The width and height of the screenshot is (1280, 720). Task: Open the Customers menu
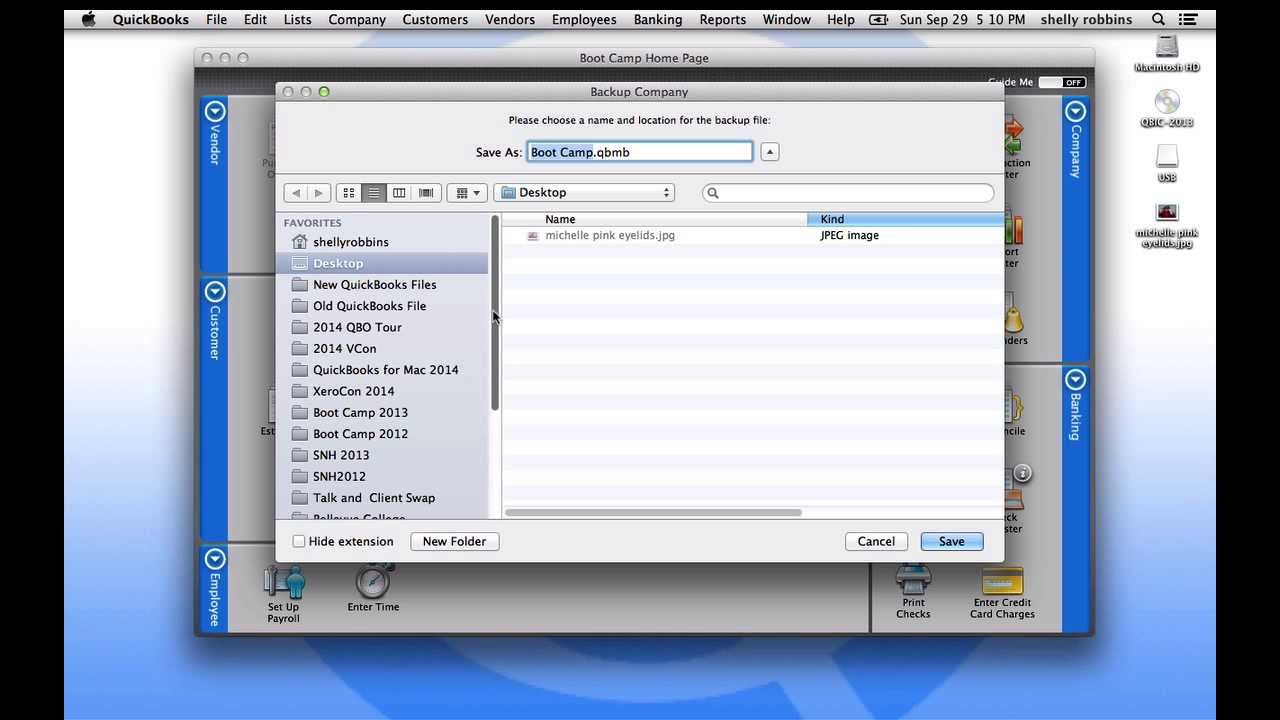[x=435, y=19]
